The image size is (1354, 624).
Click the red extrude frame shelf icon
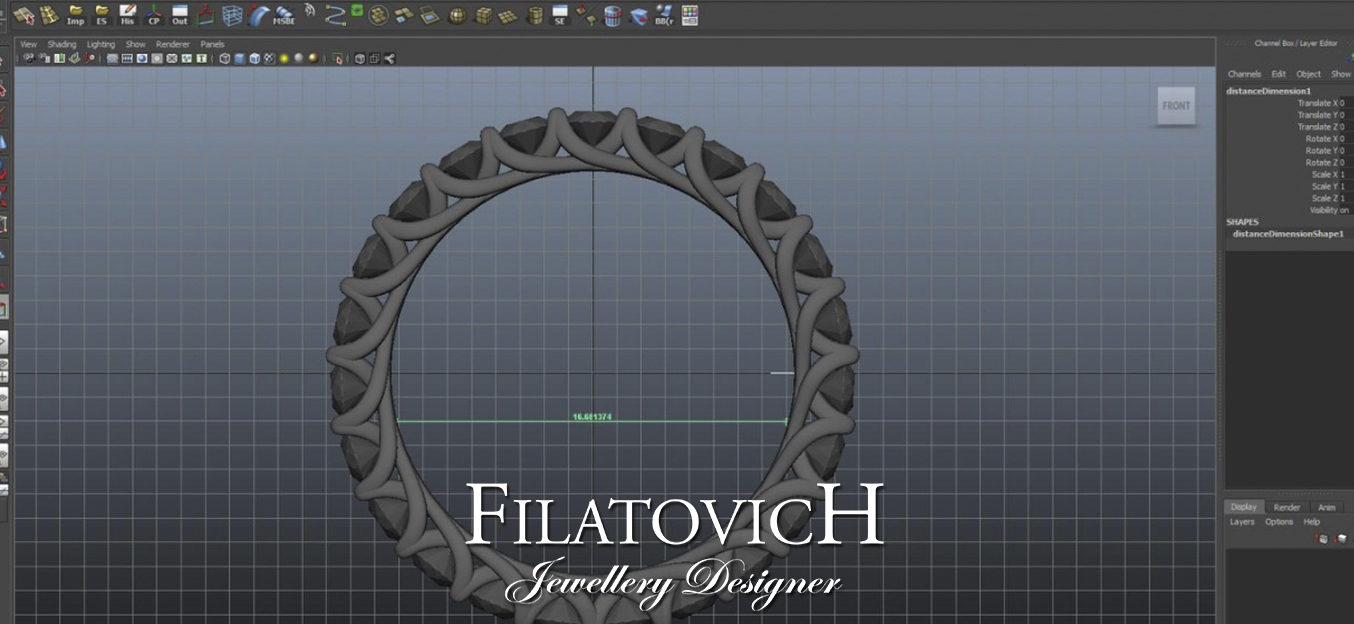tap(206, 15)
